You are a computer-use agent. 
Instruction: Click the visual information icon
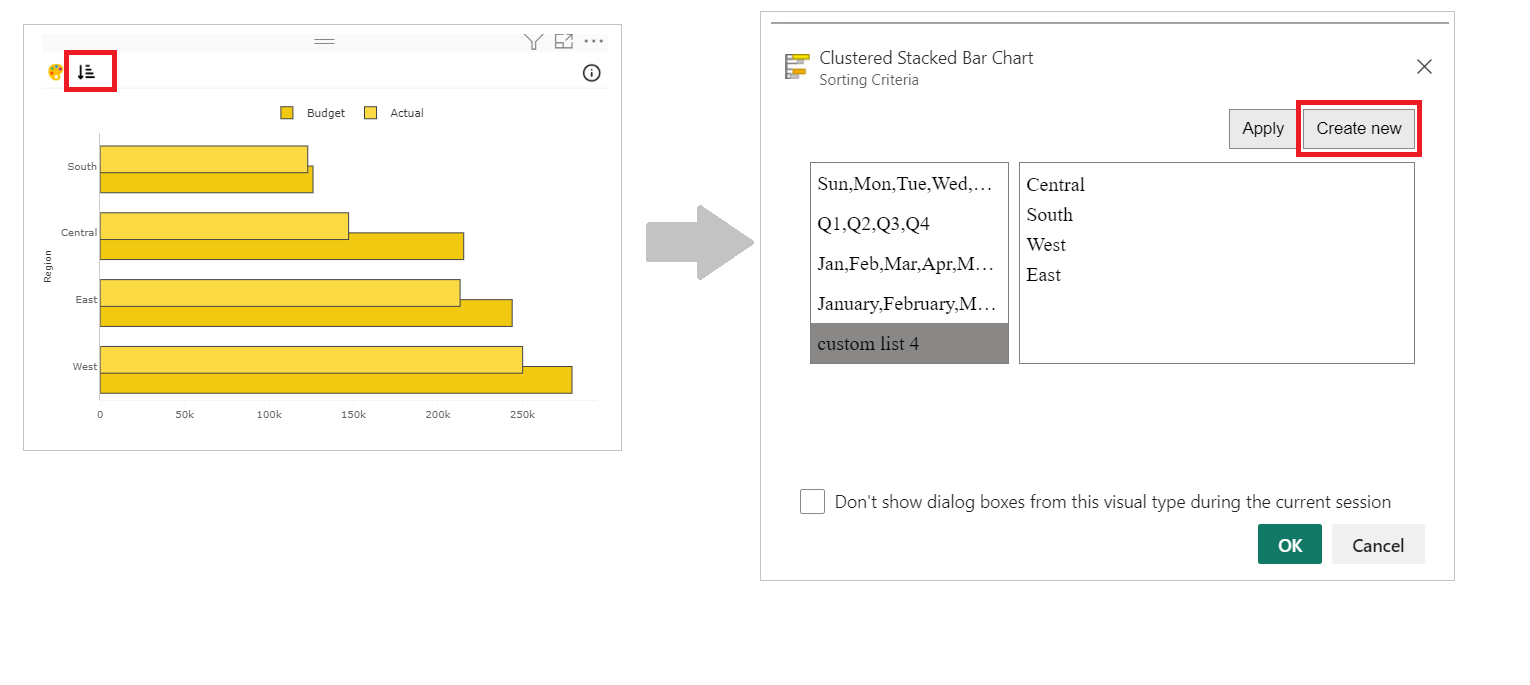pyautogui.click(x=591, y=72)
